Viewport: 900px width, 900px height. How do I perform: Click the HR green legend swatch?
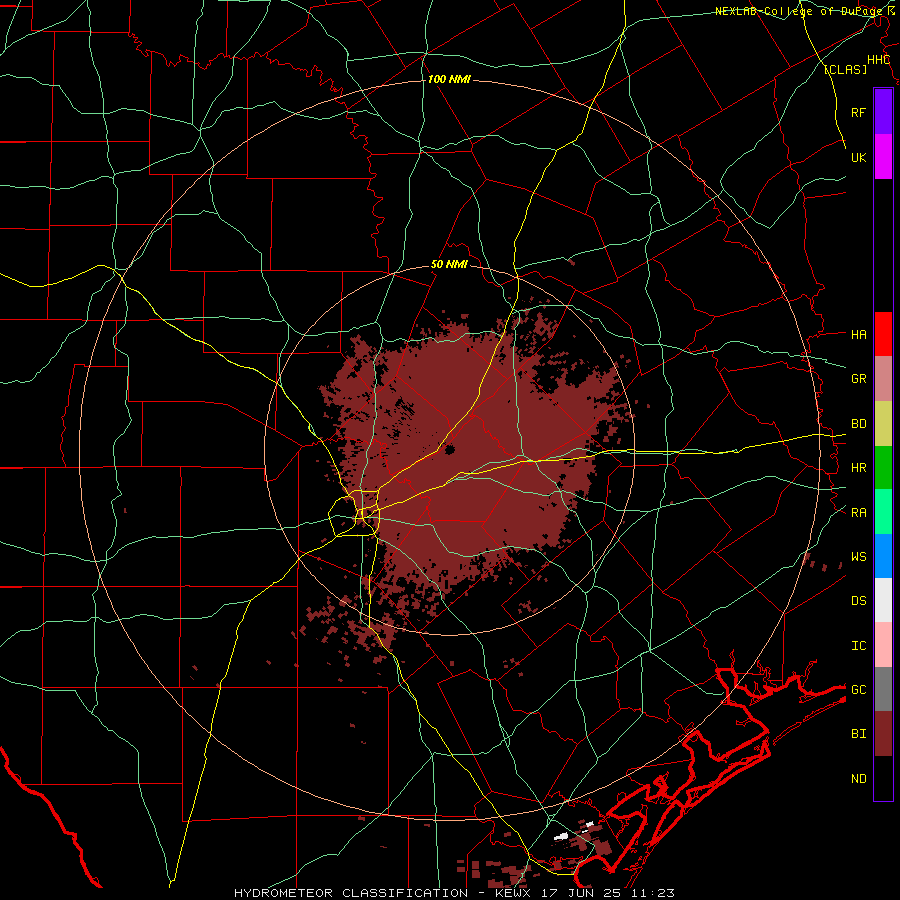[883, 468]
